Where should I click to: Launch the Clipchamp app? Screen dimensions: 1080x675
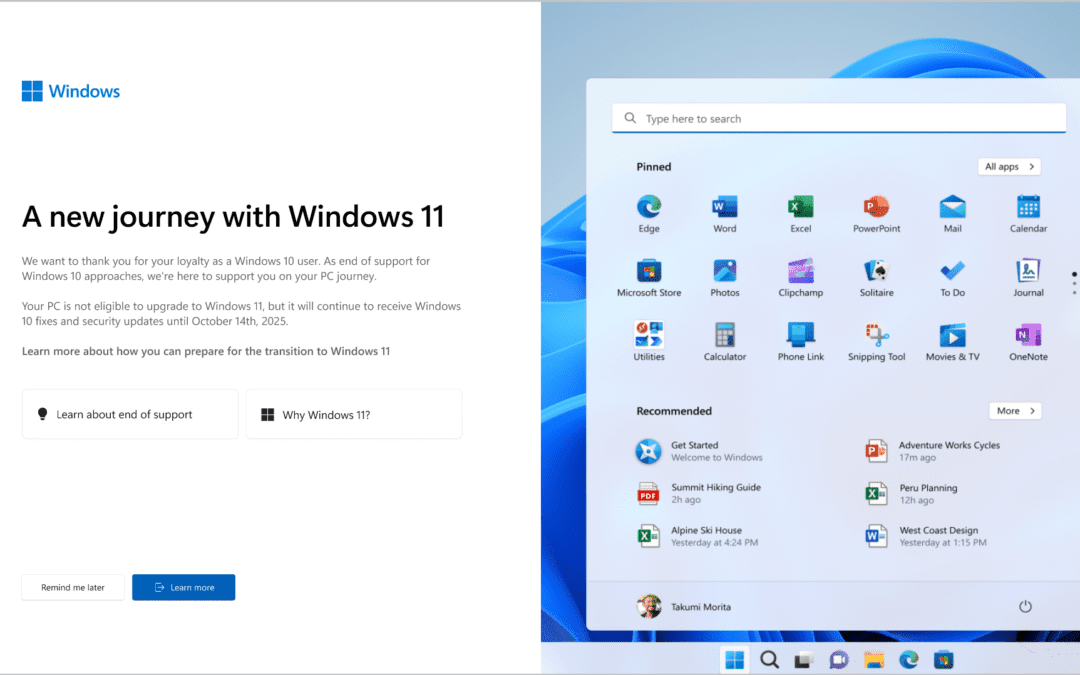tap(800, 278)
